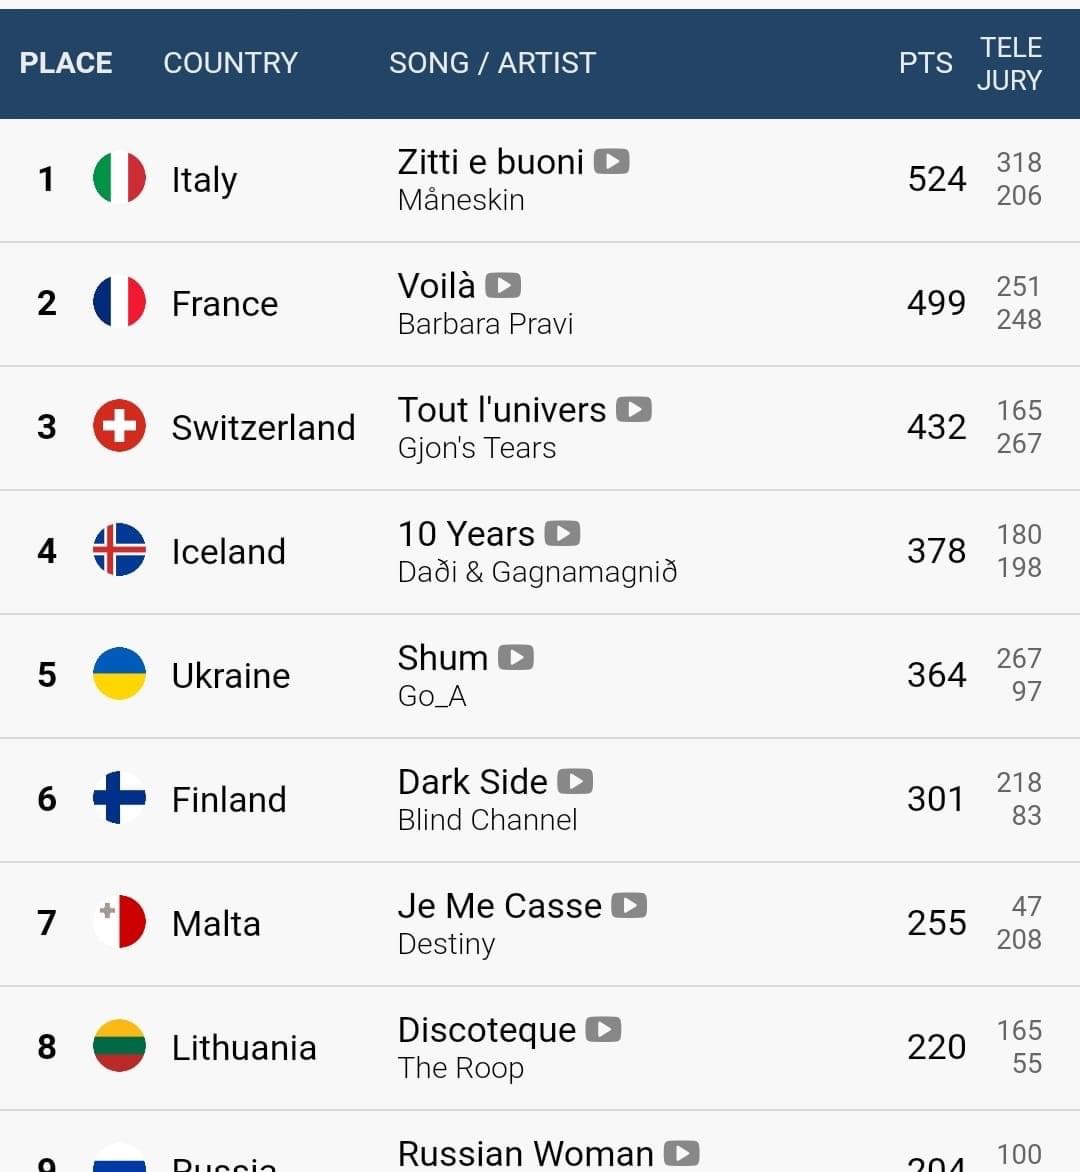Click the Iceland flag icon
The image size is (1080, 1172).
point(119,549)
